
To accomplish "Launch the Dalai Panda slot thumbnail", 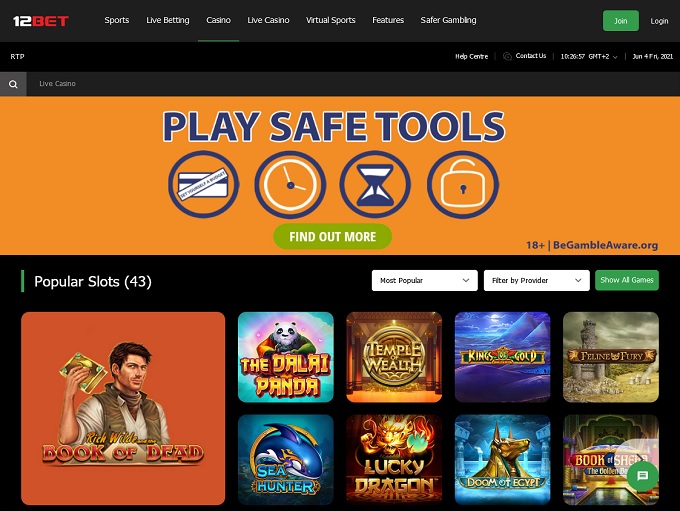I will tap(286, 357).
